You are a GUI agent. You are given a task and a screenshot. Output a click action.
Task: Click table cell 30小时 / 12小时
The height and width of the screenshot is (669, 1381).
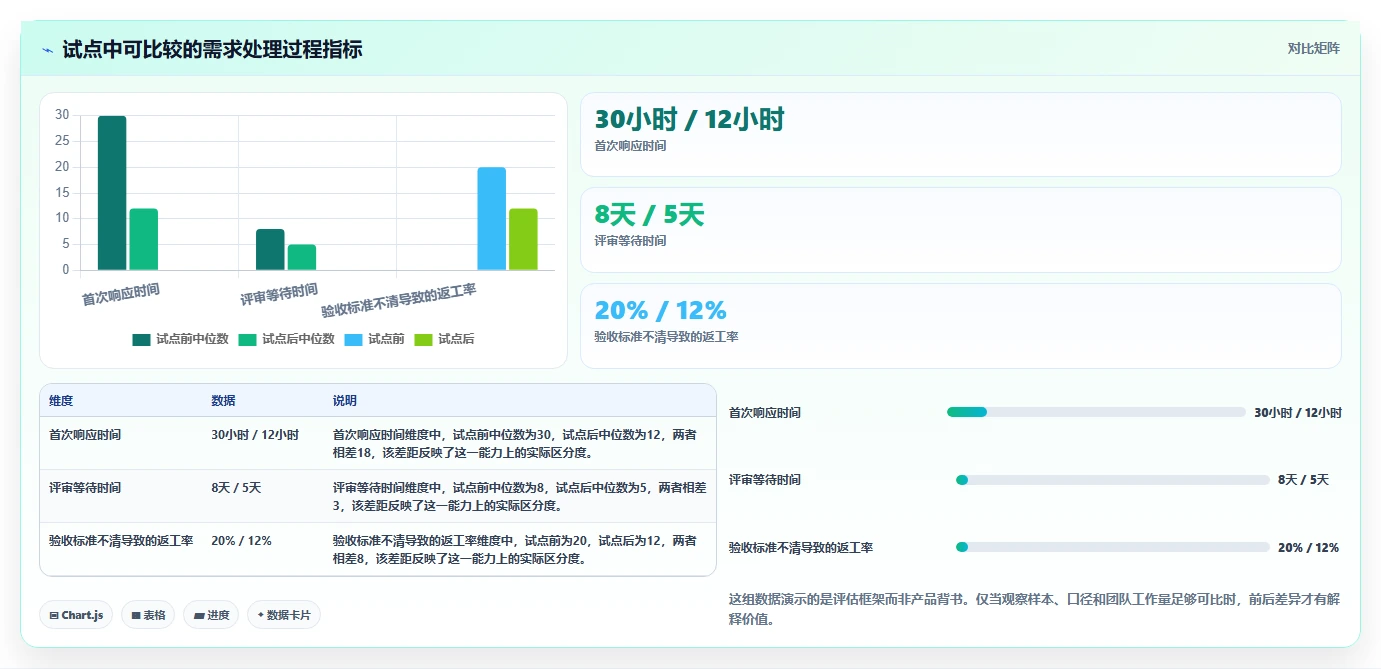[255, 435]
